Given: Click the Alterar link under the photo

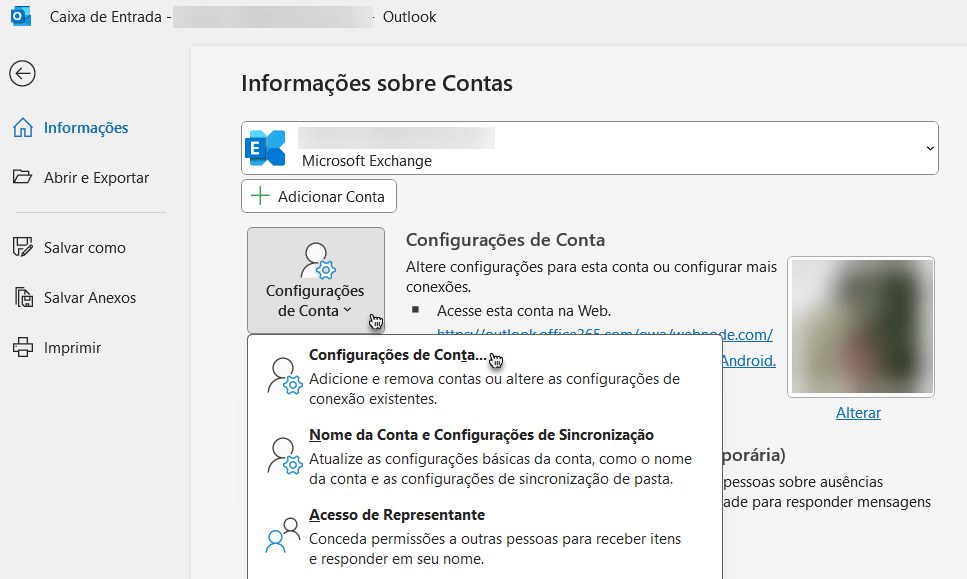Looking at the screenshot, I should (858, 413).
